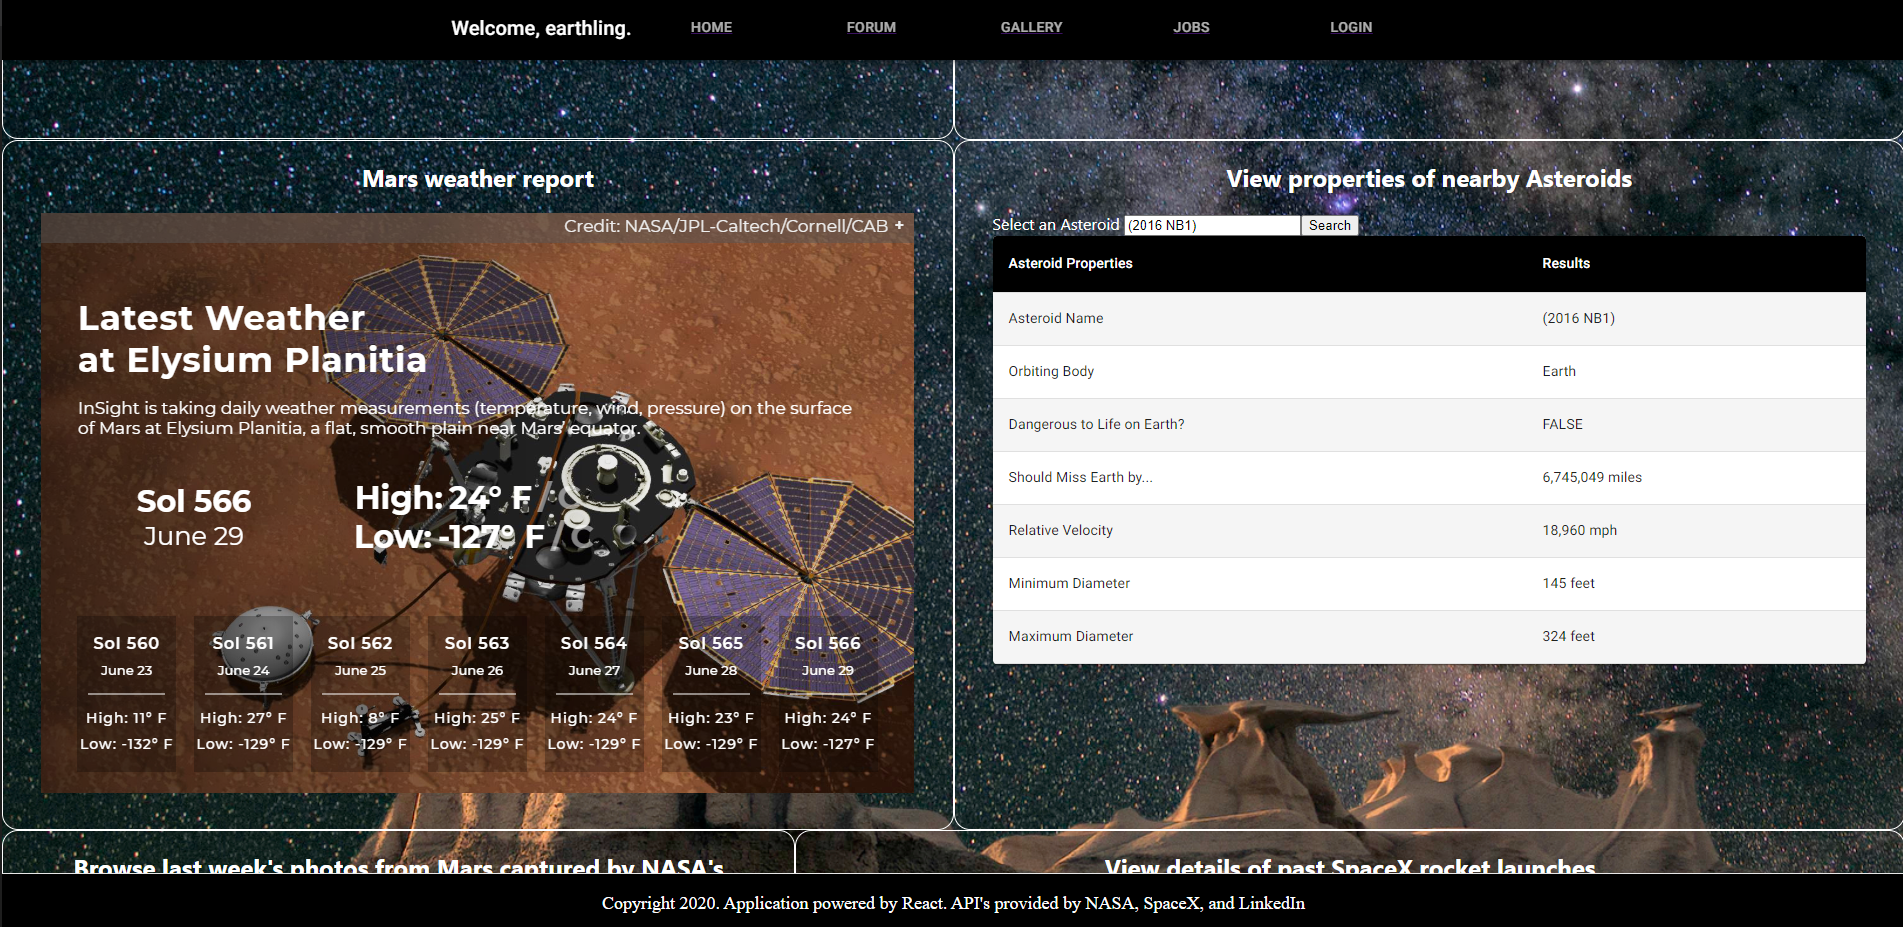Image resolution: width=1903 pixels, height=927 pixels.
Task: Click the 145 feet value
Action: (x=1568, y=583)
